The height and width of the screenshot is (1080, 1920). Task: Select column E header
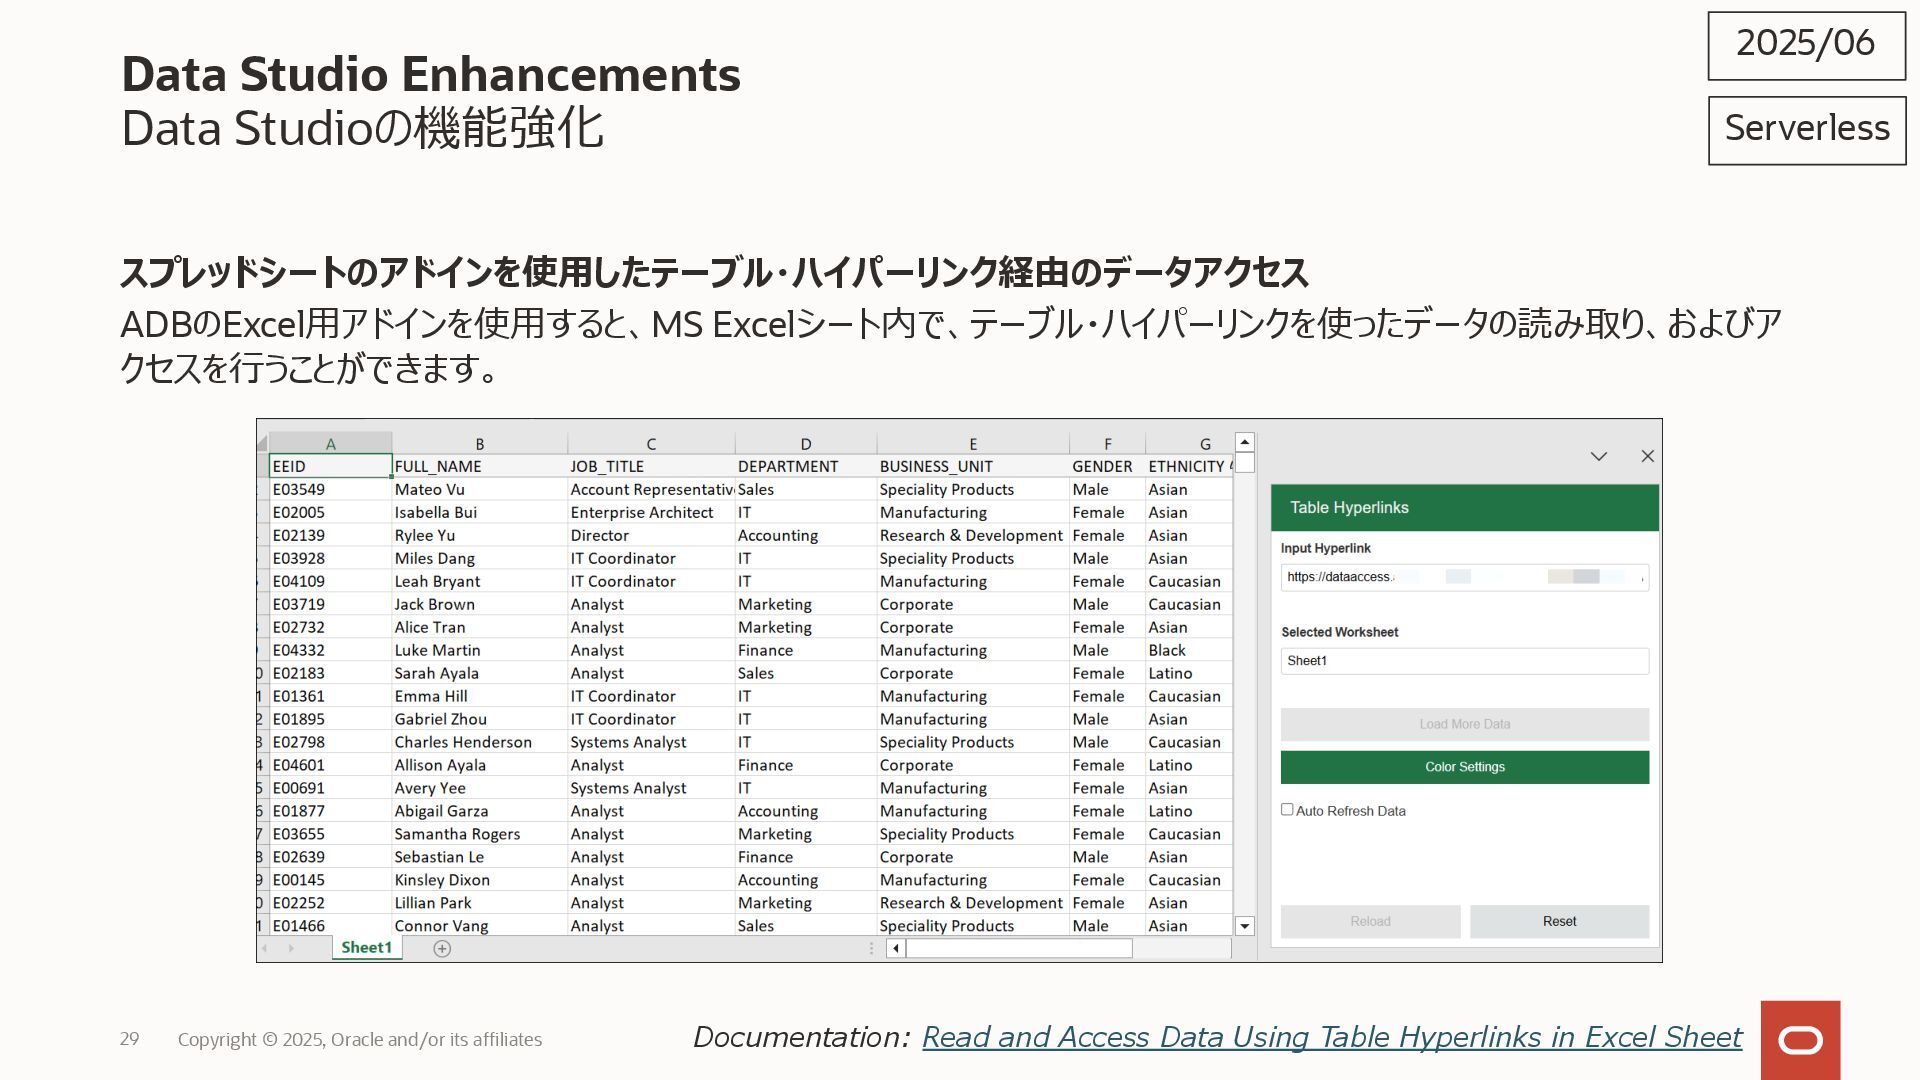click(x=973, y=443)
